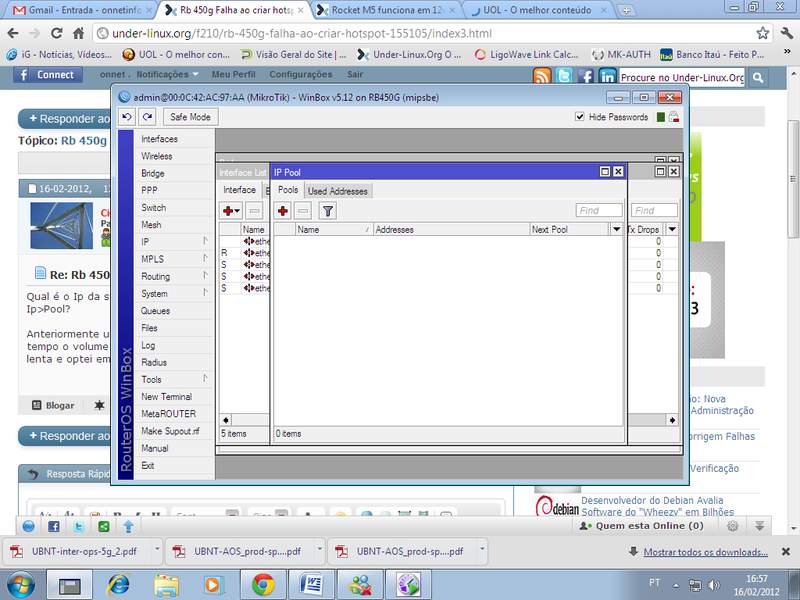Screen dimensions: 800x600
Task: Click Facebook share icon in bottom bar
Action: coord(54,527)
